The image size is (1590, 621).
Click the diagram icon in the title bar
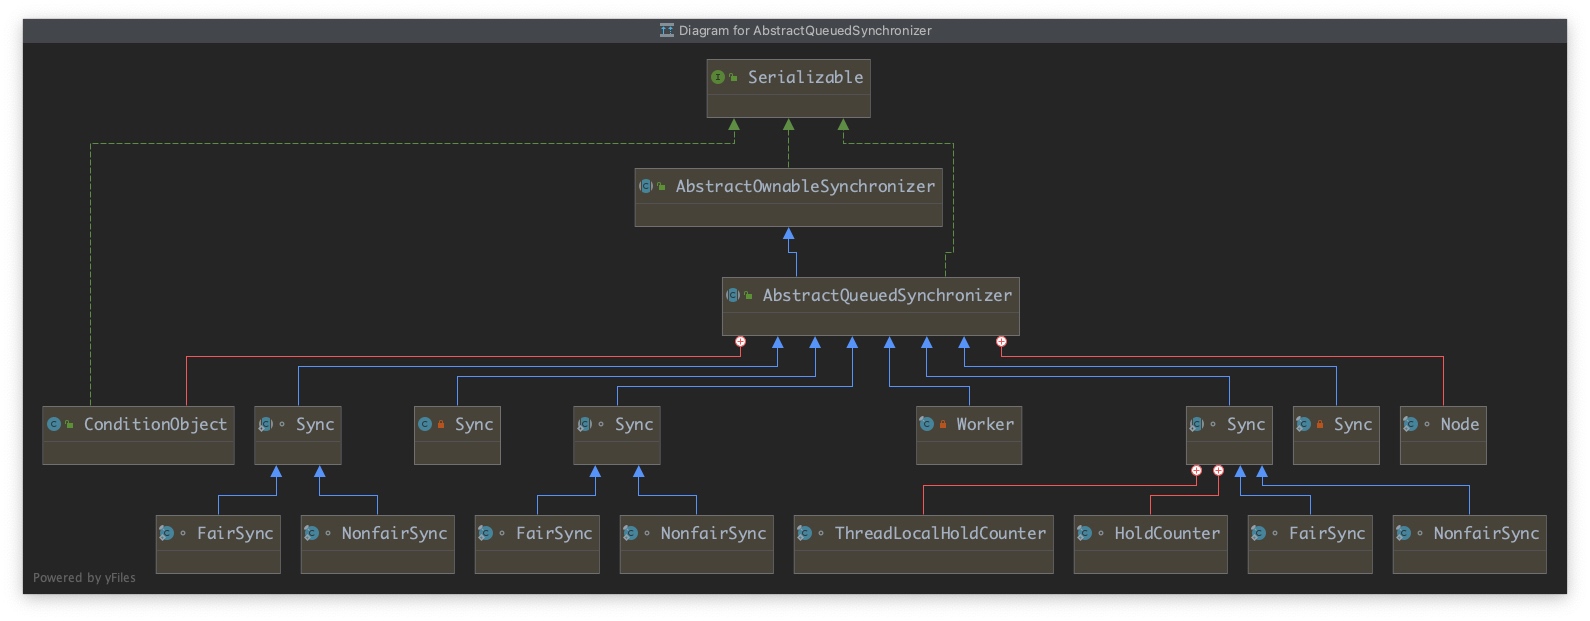(667, 31)
